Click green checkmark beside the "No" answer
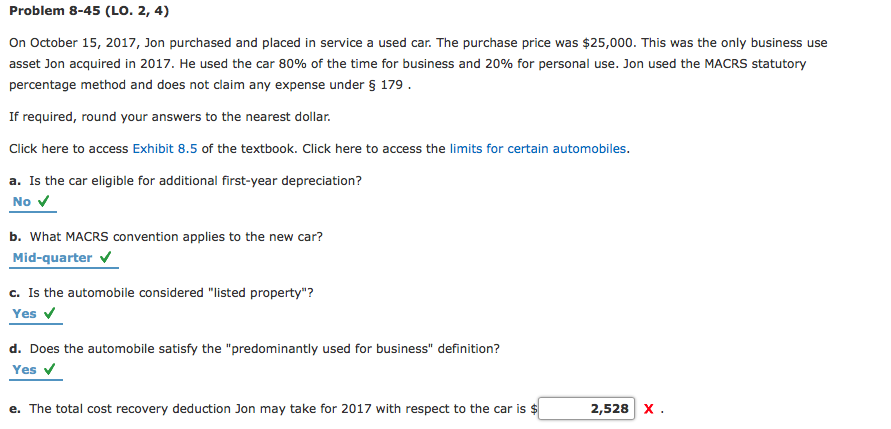Image resolution: width=891 pixels, height=429 pixels. coord(44,202)
